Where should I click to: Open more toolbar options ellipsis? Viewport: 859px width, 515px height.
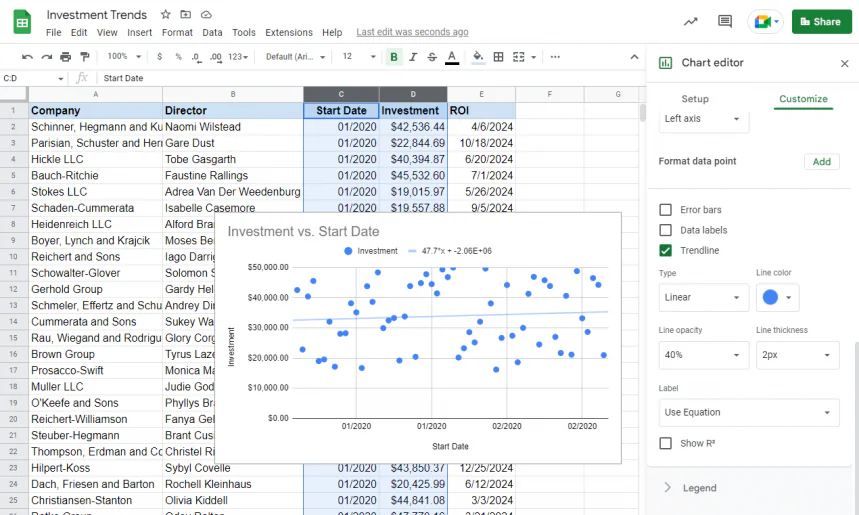[555, 57]
